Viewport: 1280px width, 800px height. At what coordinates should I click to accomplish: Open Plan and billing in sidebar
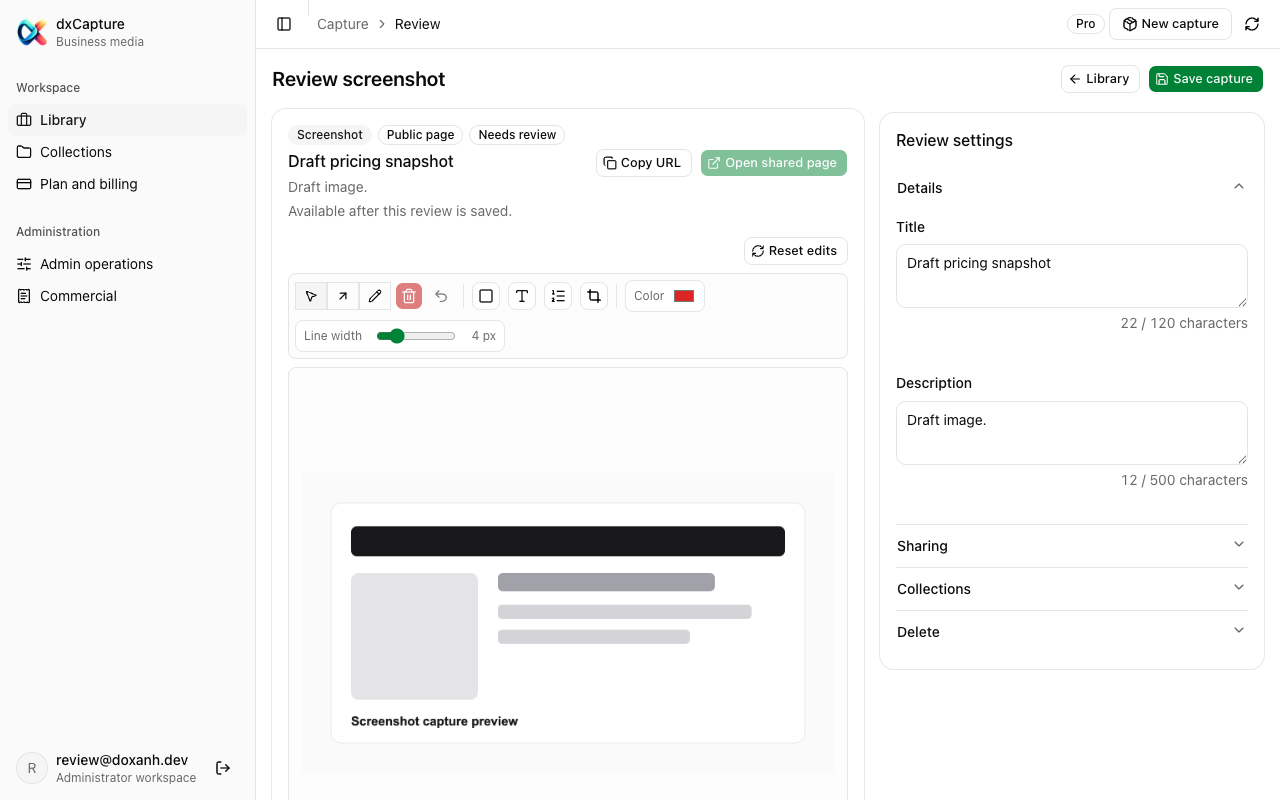click(x=127, y=184)
